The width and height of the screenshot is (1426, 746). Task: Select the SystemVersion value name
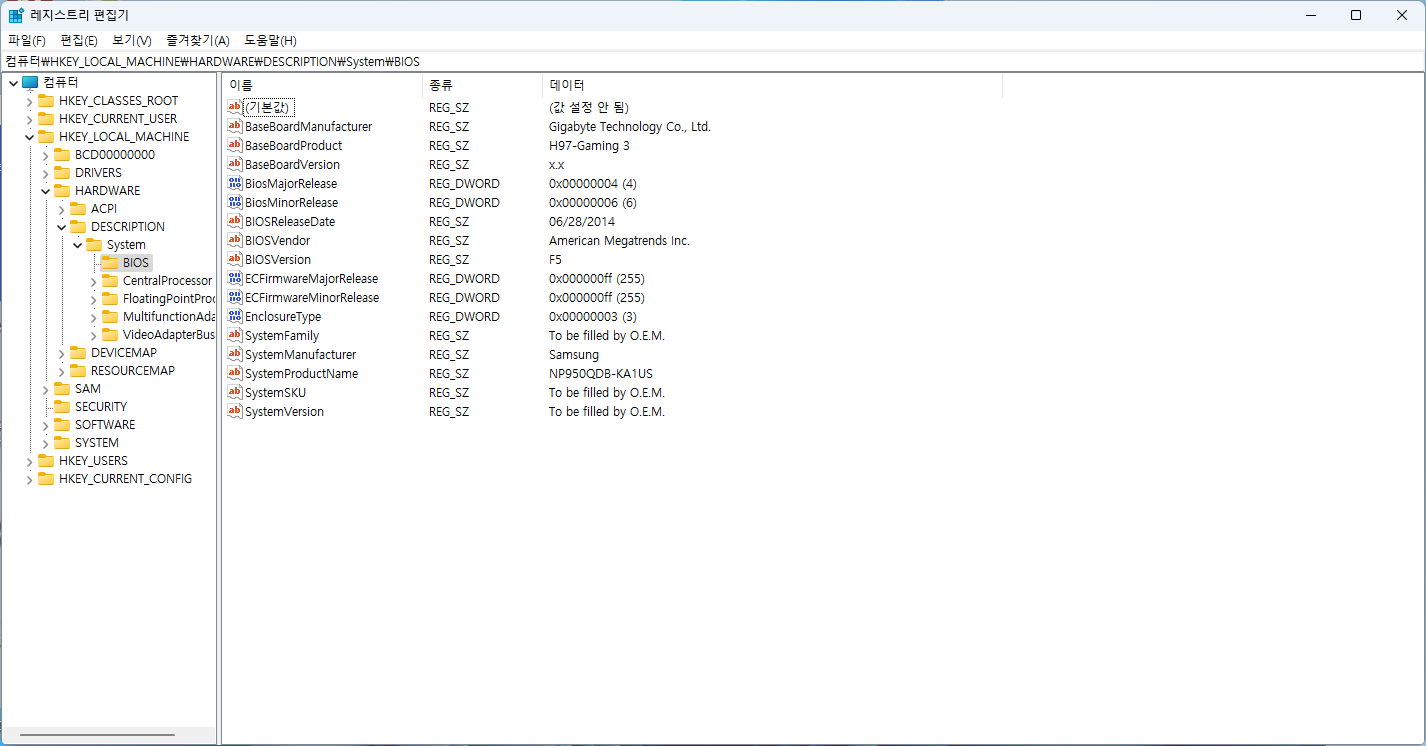[x=284, y=411]
